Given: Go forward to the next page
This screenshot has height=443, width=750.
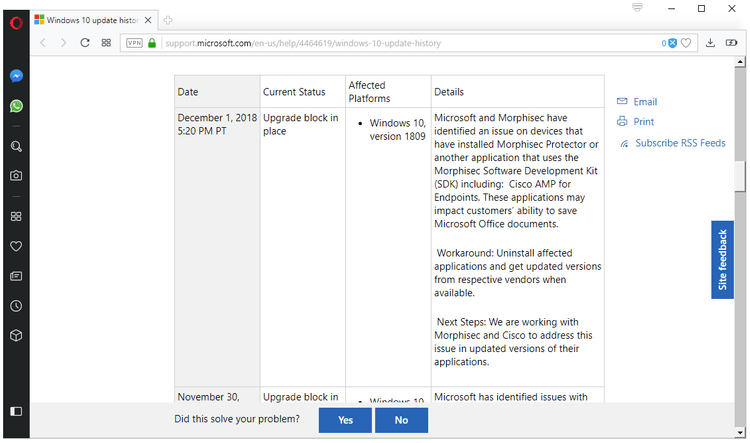Looking at the screenshot, I should pyautogui.click(x=64, y=43).
